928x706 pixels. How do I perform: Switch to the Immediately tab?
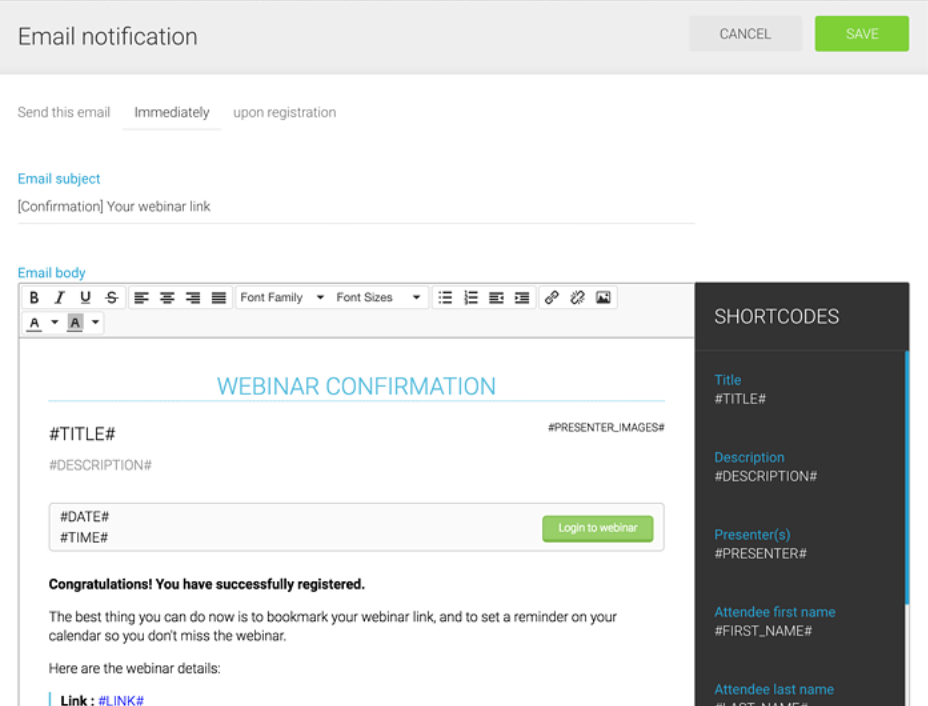(x=171, y=112)
